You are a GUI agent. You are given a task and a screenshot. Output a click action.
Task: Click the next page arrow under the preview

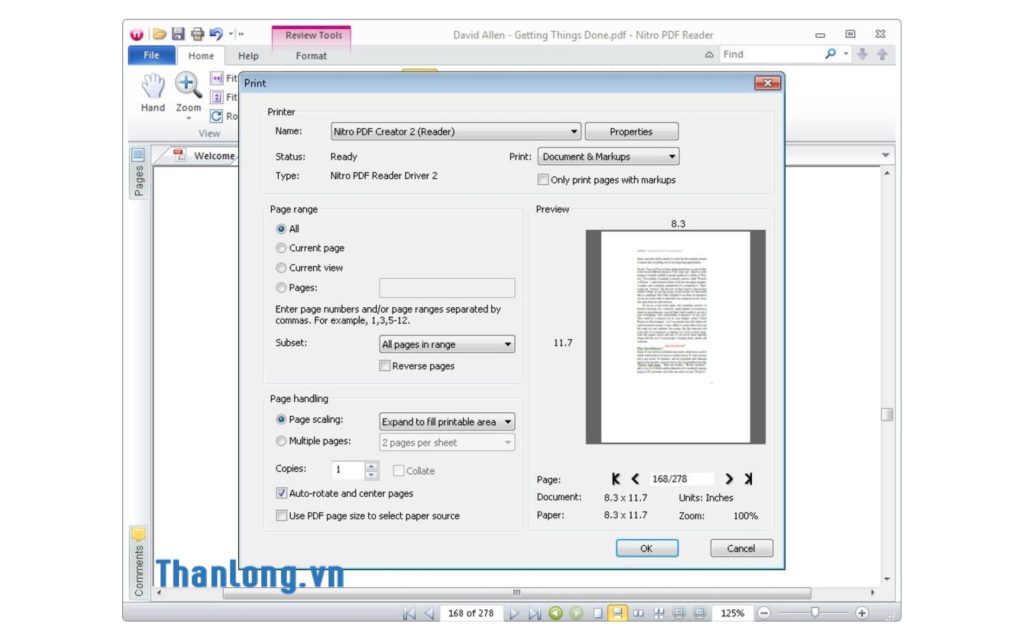(730, 479)
